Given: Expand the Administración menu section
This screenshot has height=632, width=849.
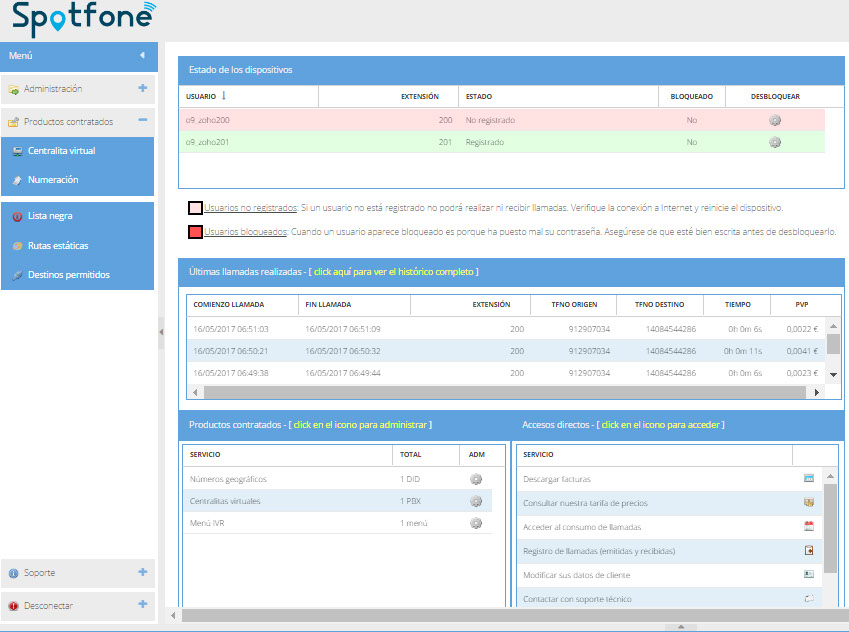Looking at the screenshot, I should point(143,88).
